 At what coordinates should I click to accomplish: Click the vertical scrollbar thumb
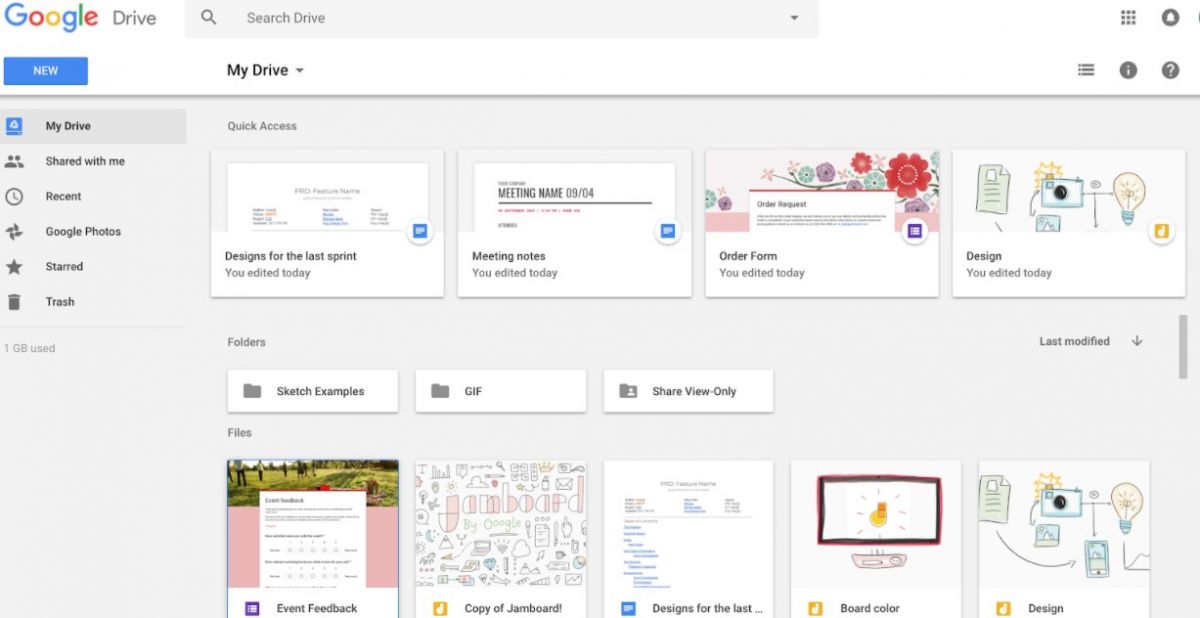(1183, 346)
